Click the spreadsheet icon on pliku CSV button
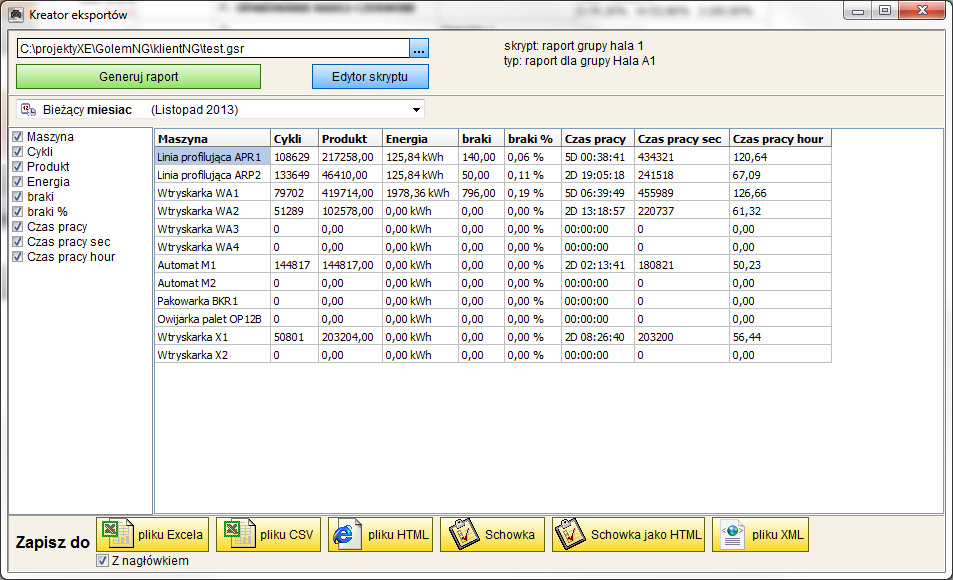The image size is (953, 580). click(239, 534)
